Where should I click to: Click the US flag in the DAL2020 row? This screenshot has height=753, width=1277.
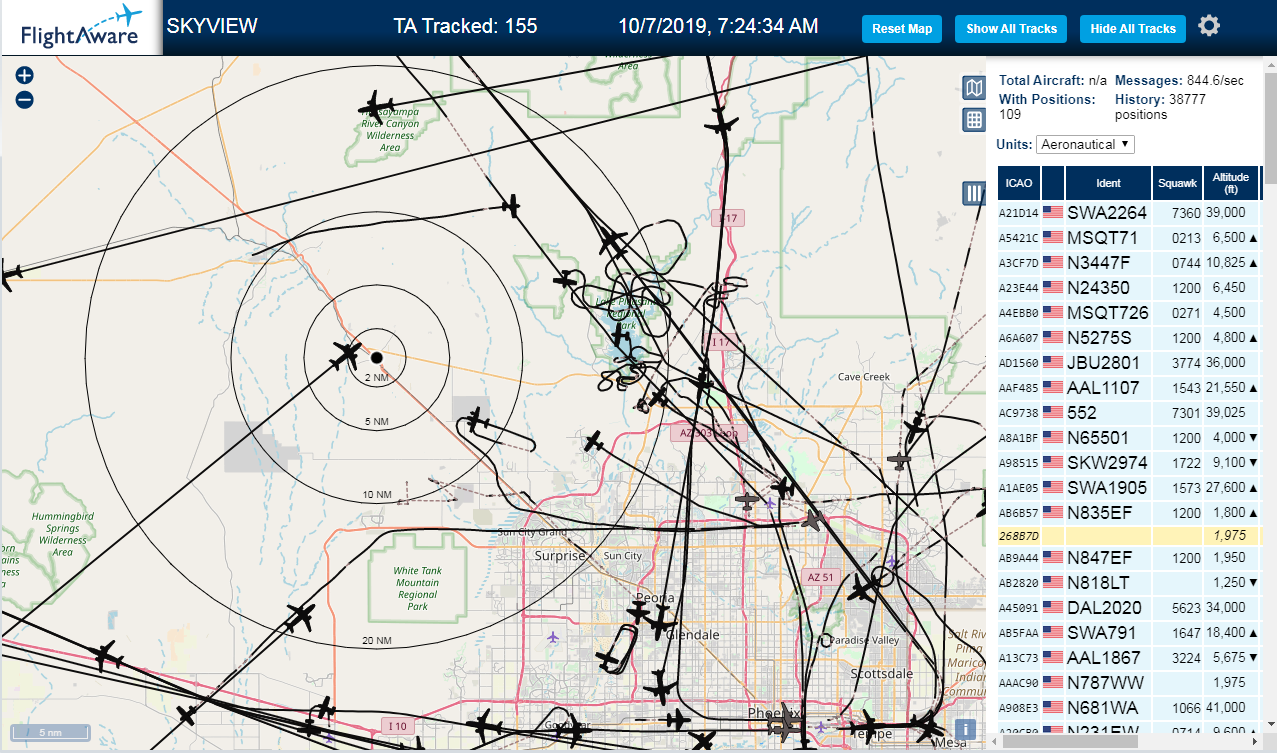1053,607
